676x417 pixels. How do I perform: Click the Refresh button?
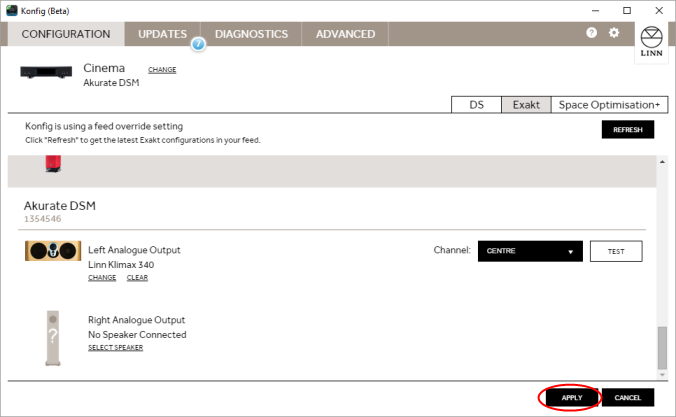click(x=628, y=129)
